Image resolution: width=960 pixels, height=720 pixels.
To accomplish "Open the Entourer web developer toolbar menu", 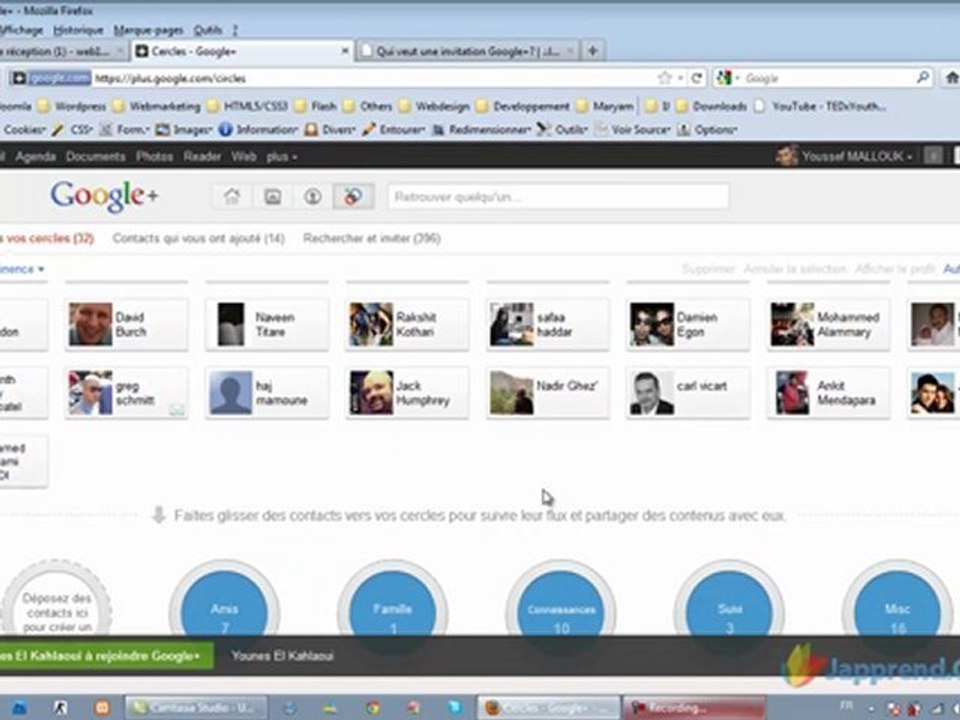I will tap(393, 130).
